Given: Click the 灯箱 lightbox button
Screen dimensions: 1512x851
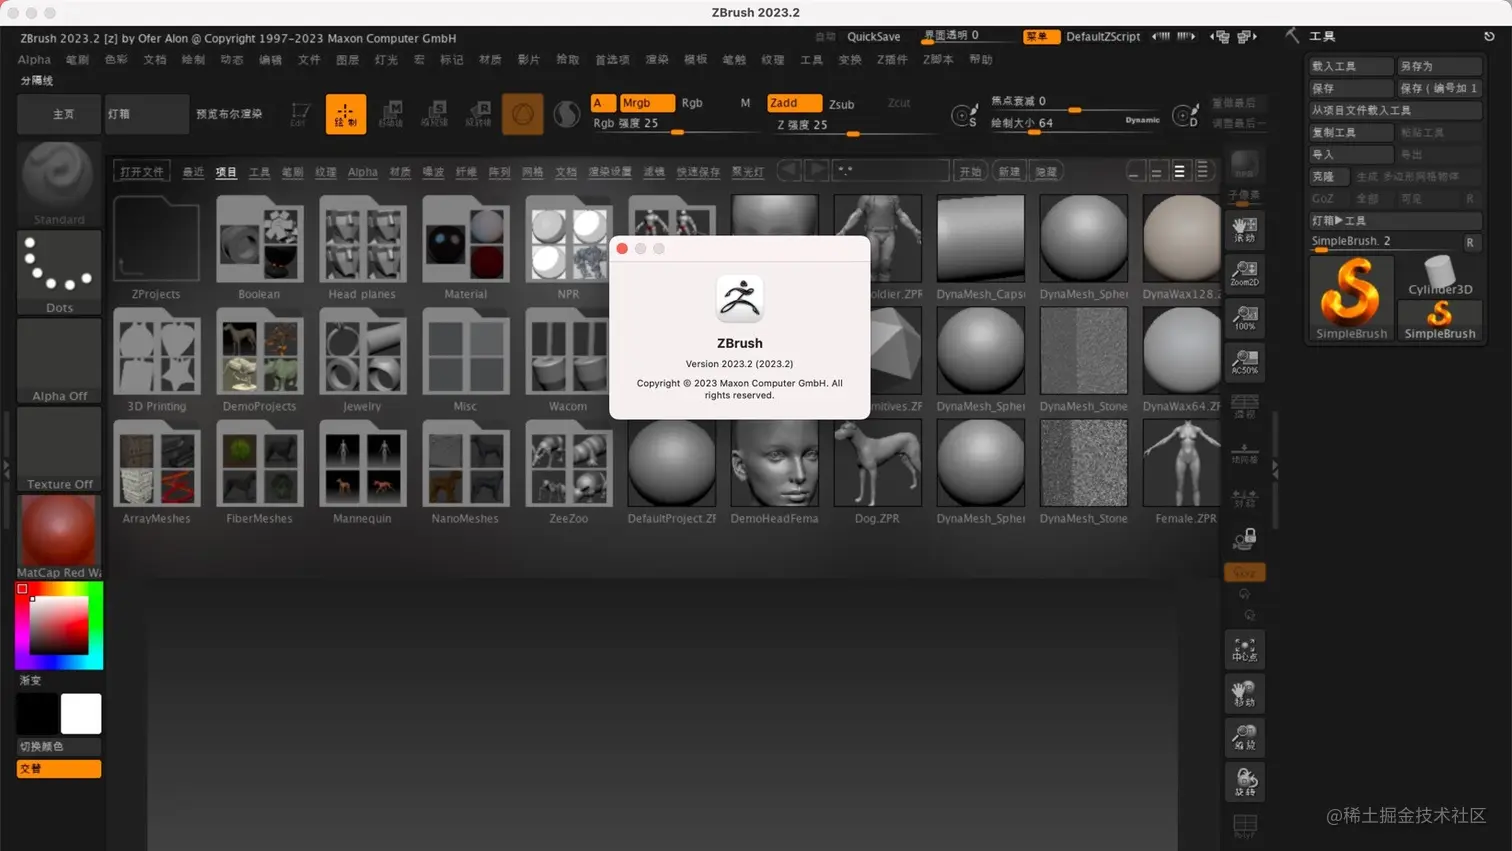Looking at the screenshot, I should coord(146,114).
